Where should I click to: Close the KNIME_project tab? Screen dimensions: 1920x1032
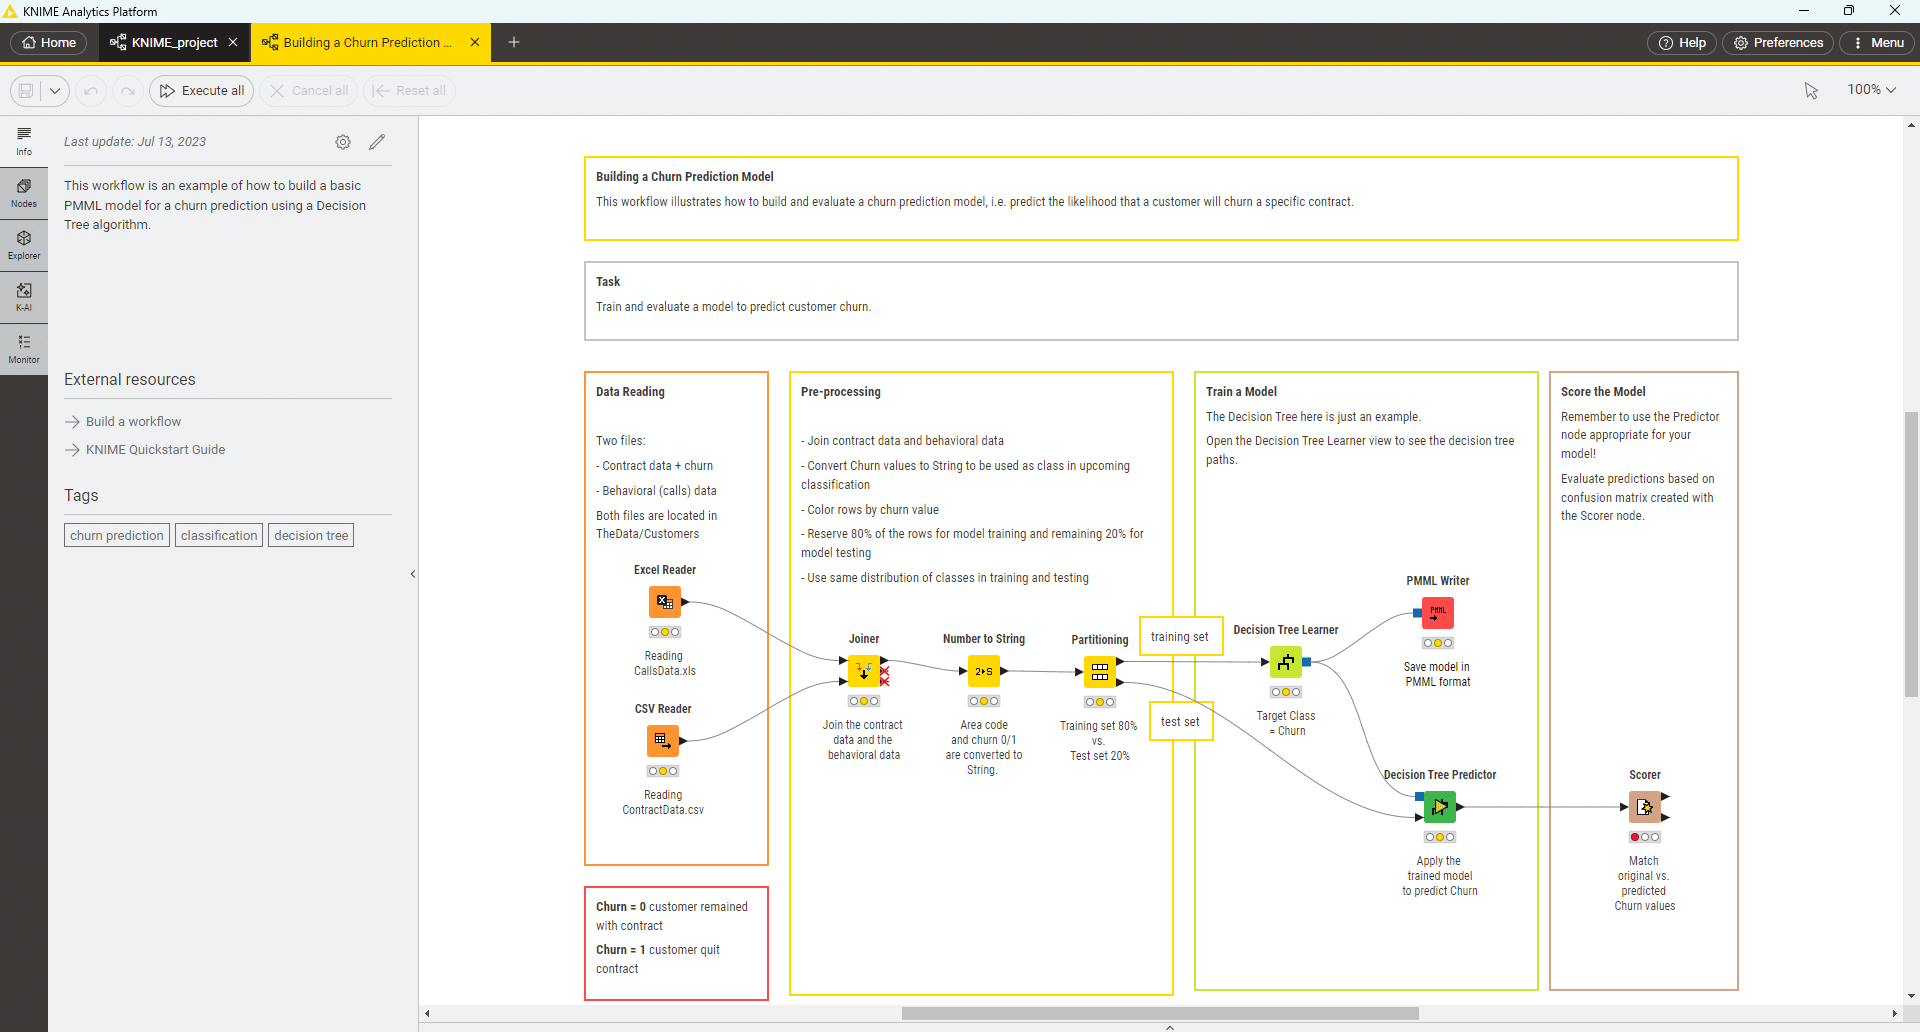[x=233, y=42]
